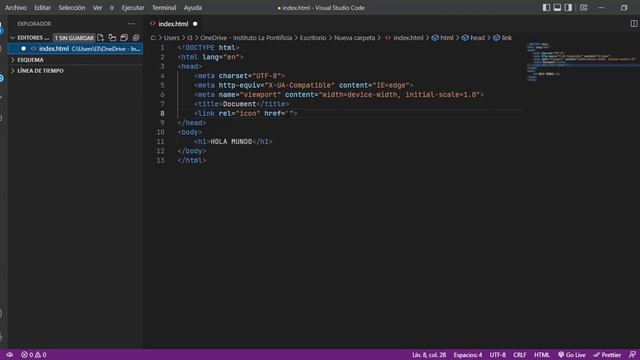The height and width of the screenshot is (360, 640).
Task: Select the index.html editor tab
Action: tap(173, 24)
